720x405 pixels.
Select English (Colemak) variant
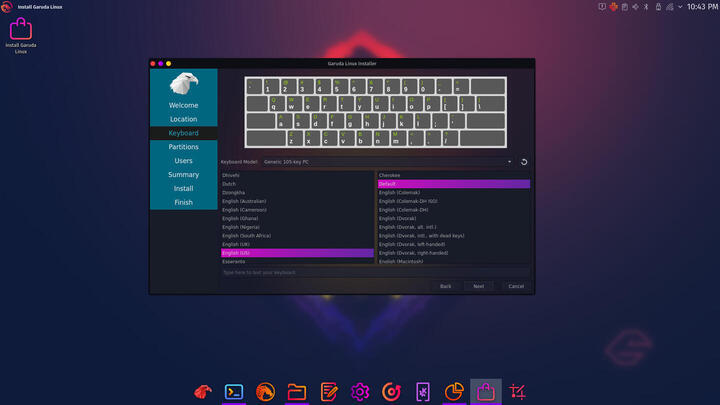pos(454,193)
